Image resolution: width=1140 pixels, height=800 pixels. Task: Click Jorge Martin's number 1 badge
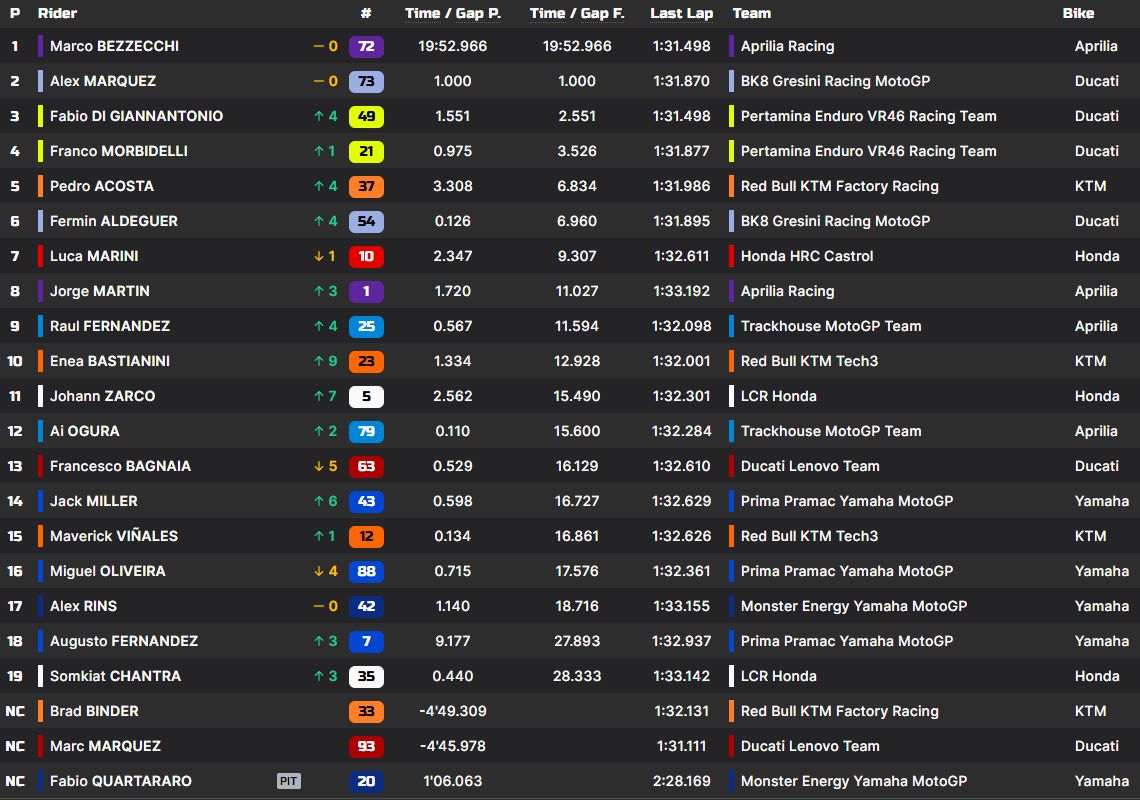click(x=366, y=291)
